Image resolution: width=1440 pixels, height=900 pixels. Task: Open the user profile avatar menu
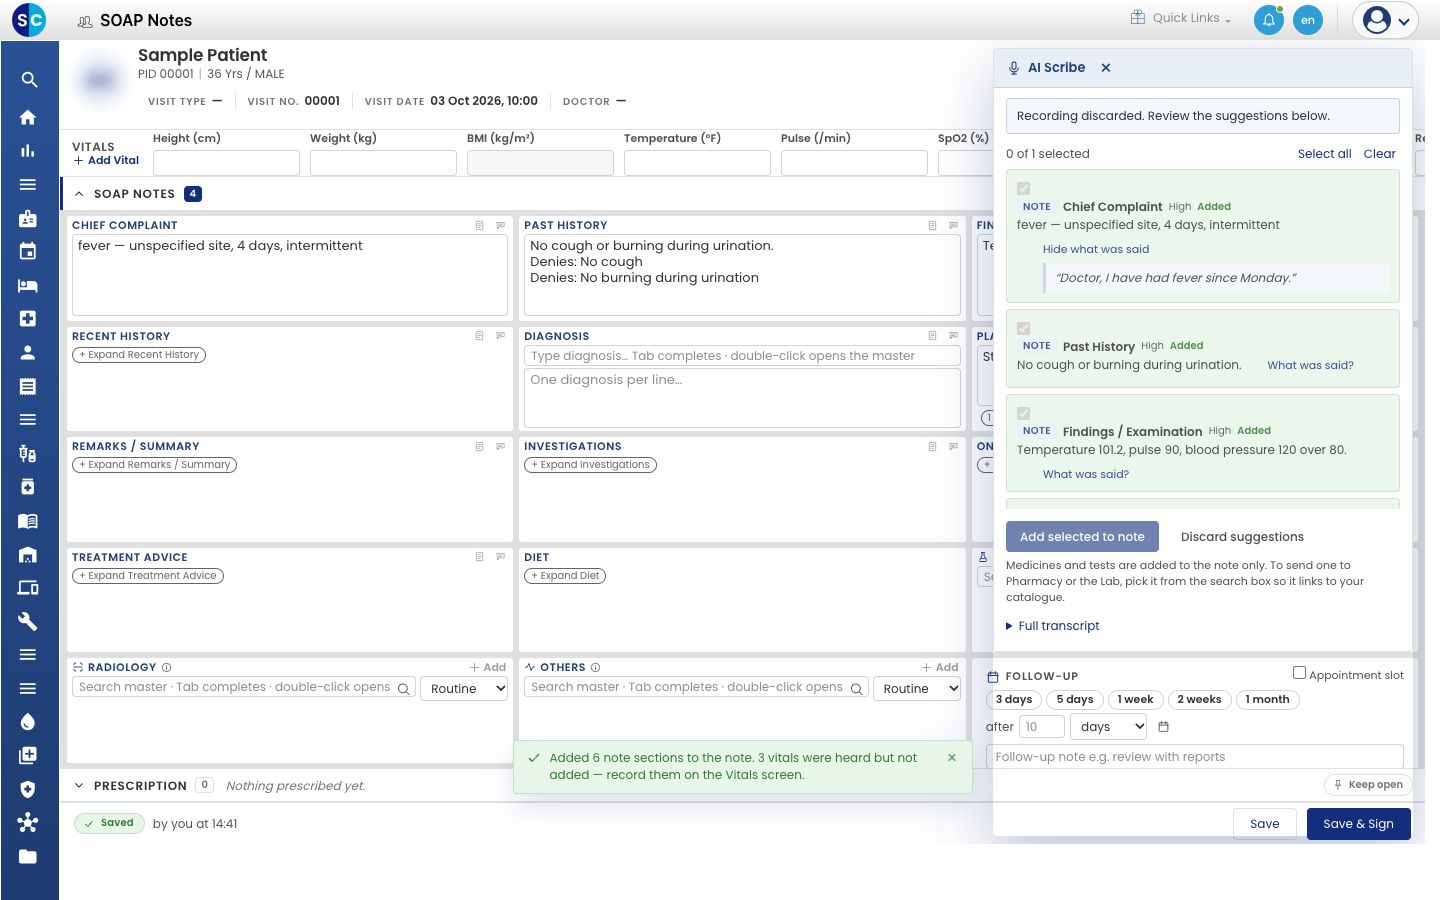pyautogui.click(x=1385, y=20)
